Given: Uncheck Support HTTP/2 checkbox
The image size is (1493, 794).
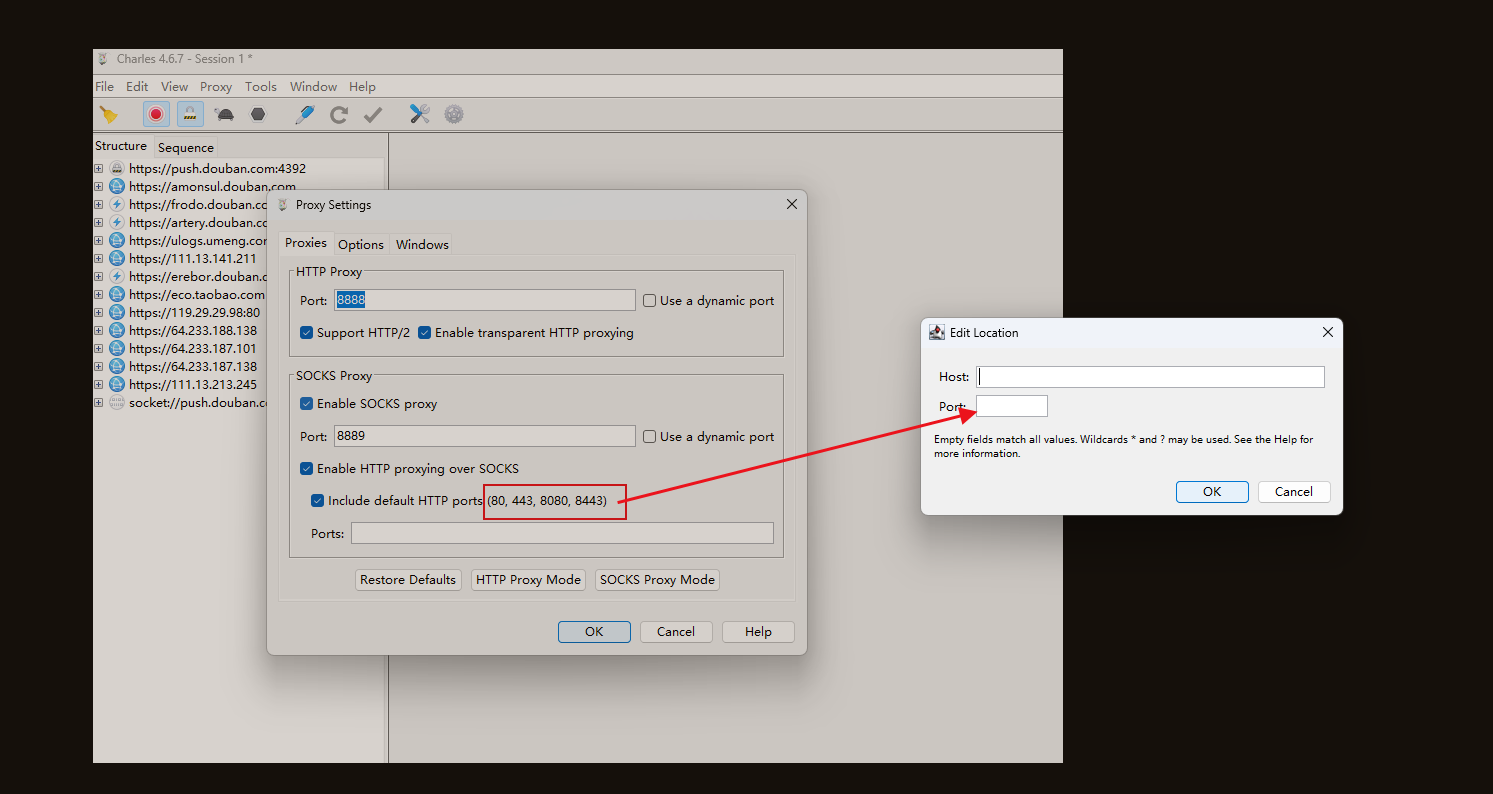Looking at the screenshot, I should coord(307,333).
